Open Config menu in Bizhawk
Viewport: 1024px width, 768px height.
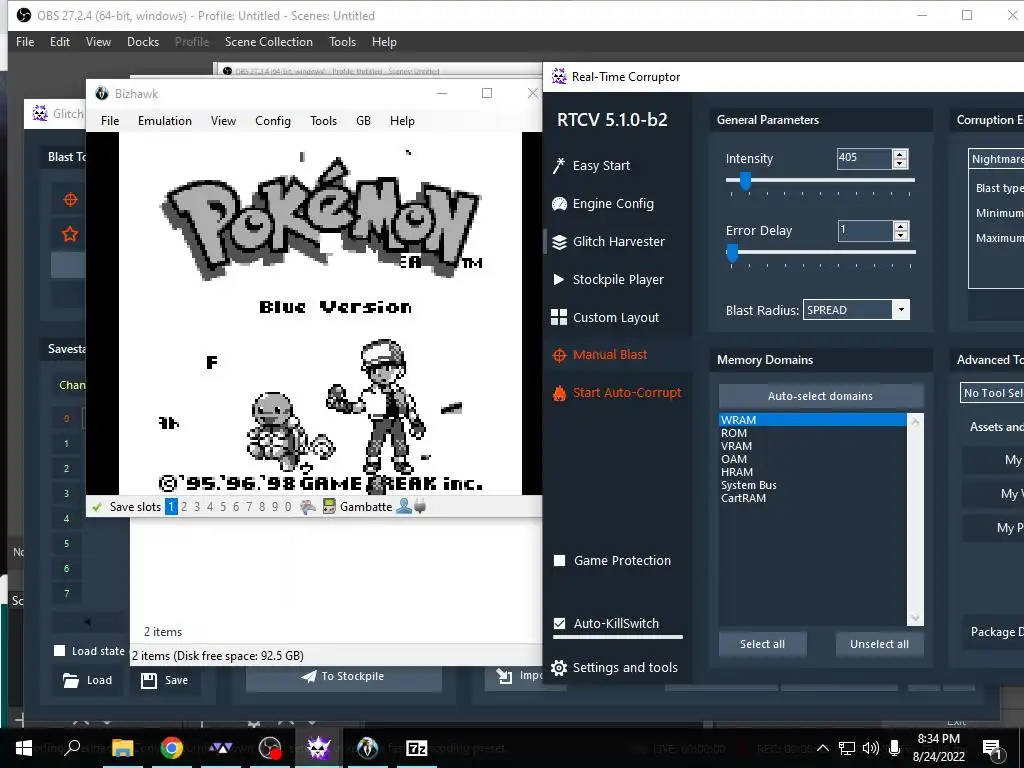click(273, 121)
